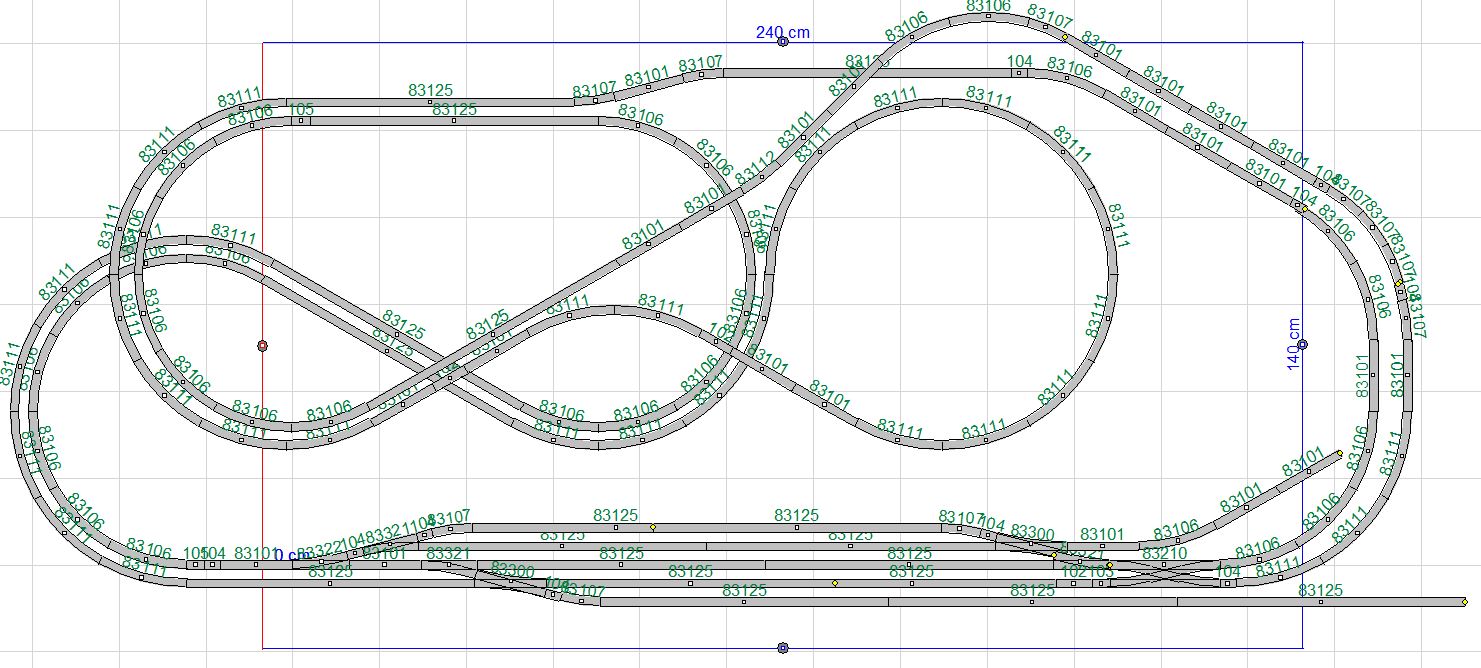Select the blue handle on the right boundary edge
The width and height of the screenshot is (1481, 668).
pyautogui.click(x=1302, y=345)
